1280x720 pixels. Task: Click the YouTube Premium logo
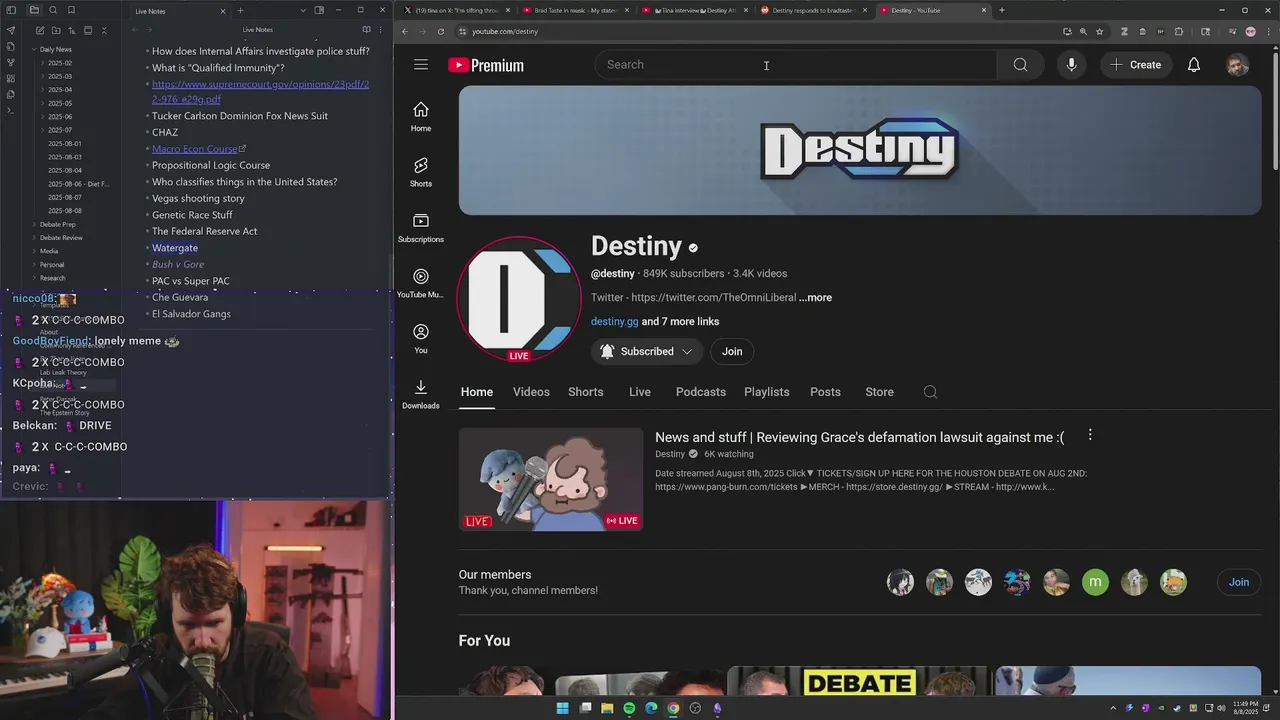coord(486,65)
